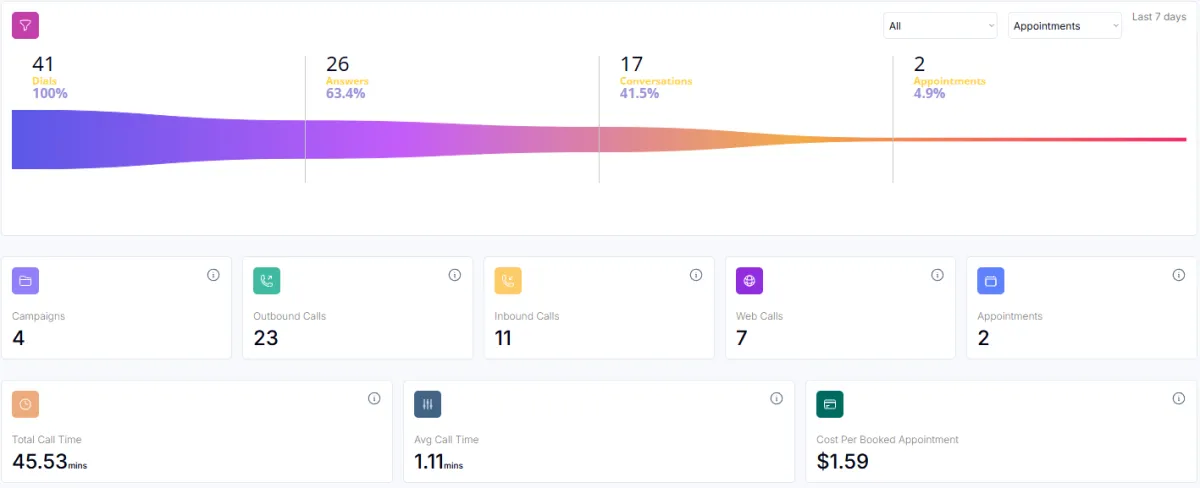Click the blue Appointments calendar icon
Viewport: 1200px width, 488px height.
tap(991, 281)
